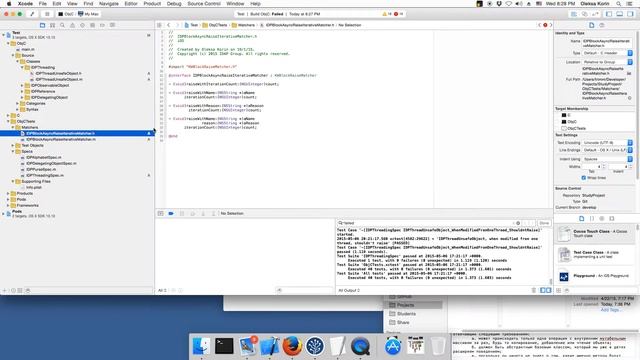The height and width of the screenshot is (360, 640).
Task: Open the Indent Using dropdown
Action: click(x=607, y=159)
